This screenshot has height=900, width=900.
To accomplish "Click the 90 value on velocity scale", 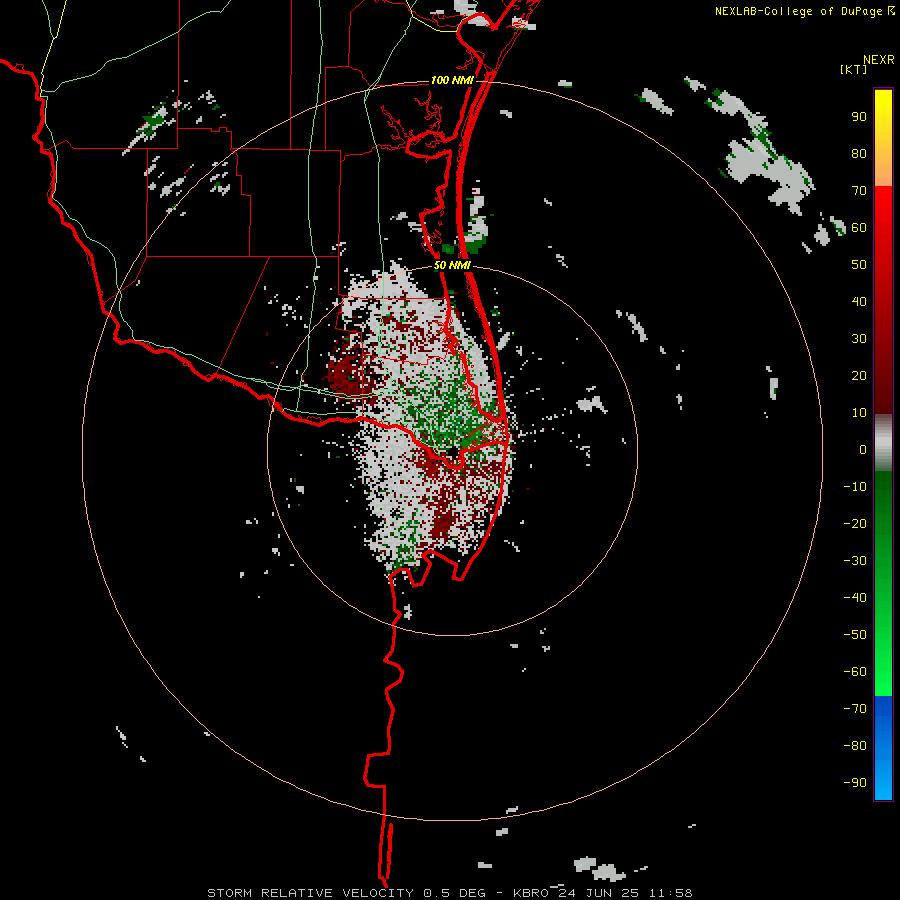I will click(x=859, y=117).
